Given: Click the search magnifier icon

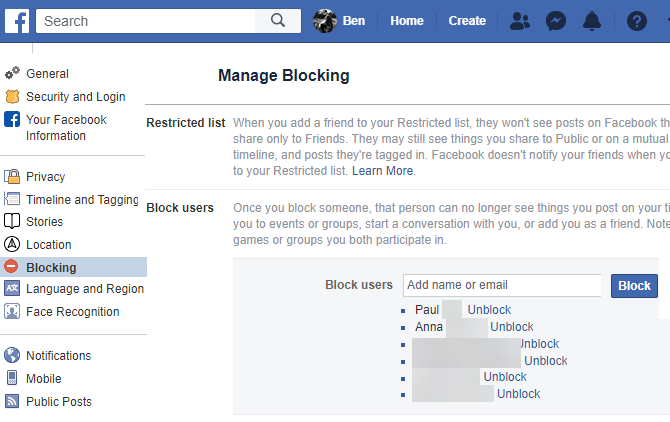Looking at the screenshot, I should click(277, 21).
